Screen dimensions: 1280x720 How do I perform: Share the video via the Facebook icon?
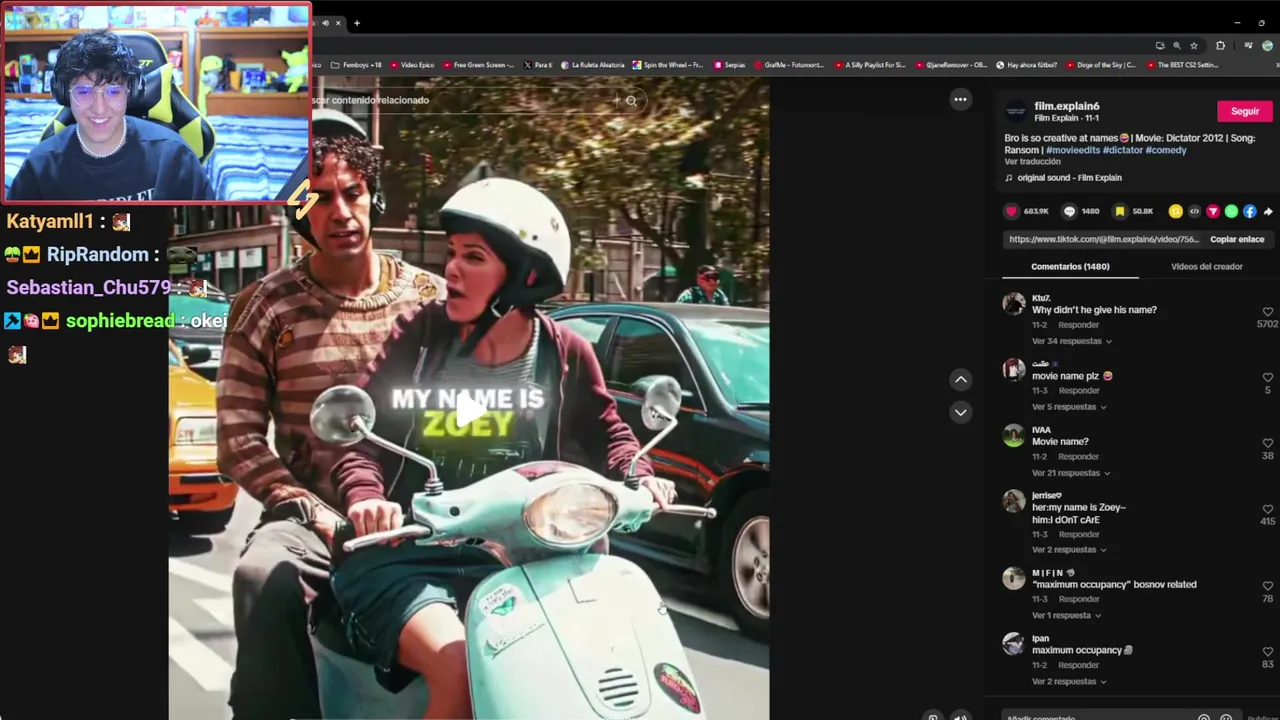1250,211
